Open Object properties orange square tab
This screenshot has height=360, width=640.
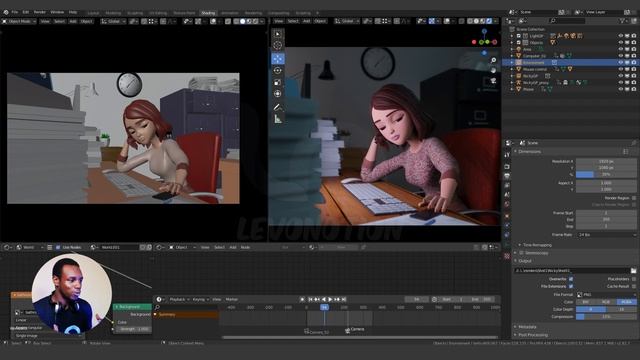pyautogui.click(x=507, y=216)
